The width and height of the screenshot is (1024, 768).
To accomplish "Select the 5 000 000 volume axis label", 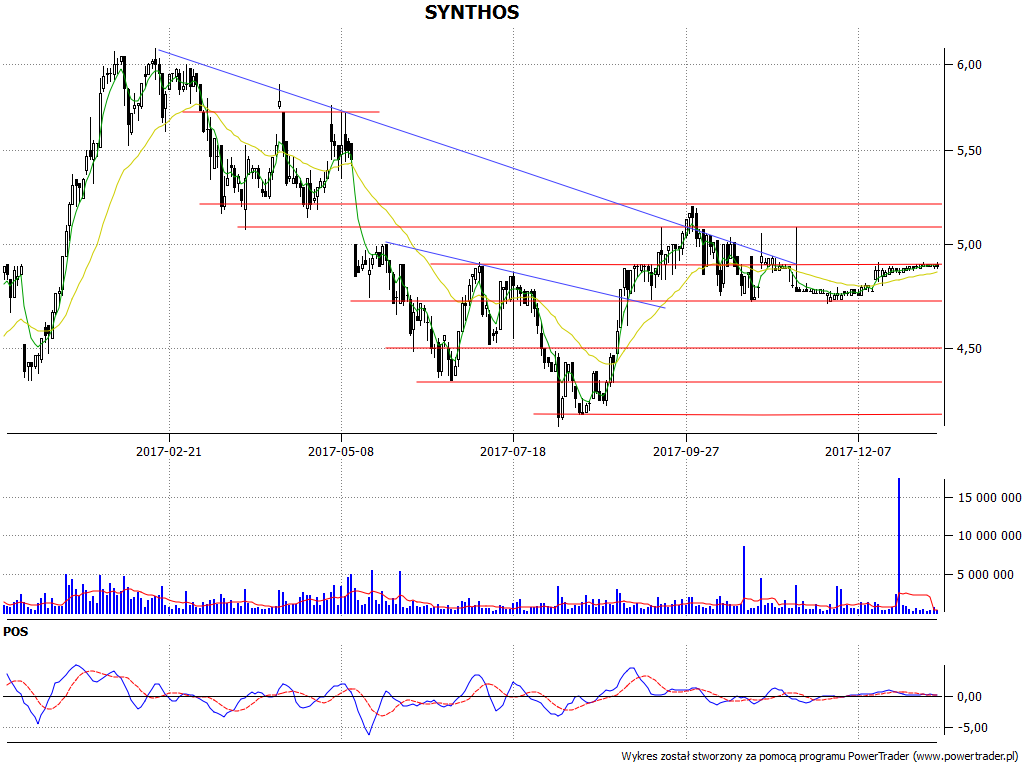I will (x=985, y=575).
